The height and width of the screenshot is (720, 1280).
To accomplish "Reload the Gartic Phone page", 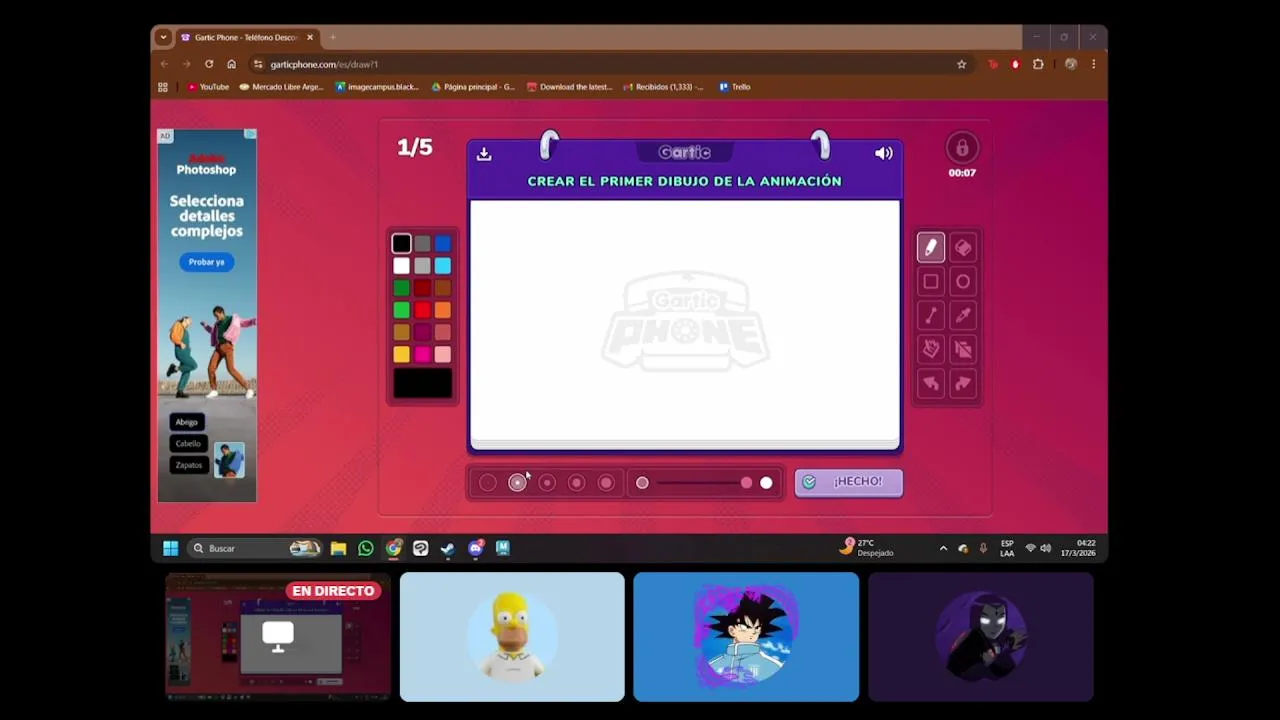I will [209, 64].
